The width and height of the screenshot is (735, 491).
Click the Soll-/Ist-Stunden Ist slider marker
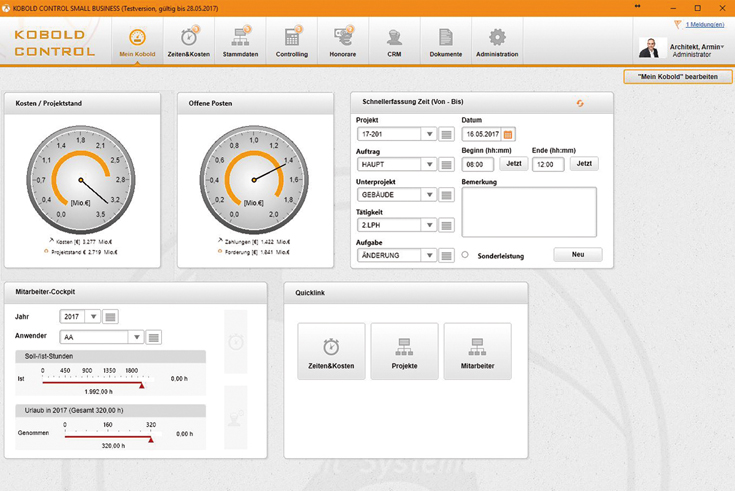(142, 384)
